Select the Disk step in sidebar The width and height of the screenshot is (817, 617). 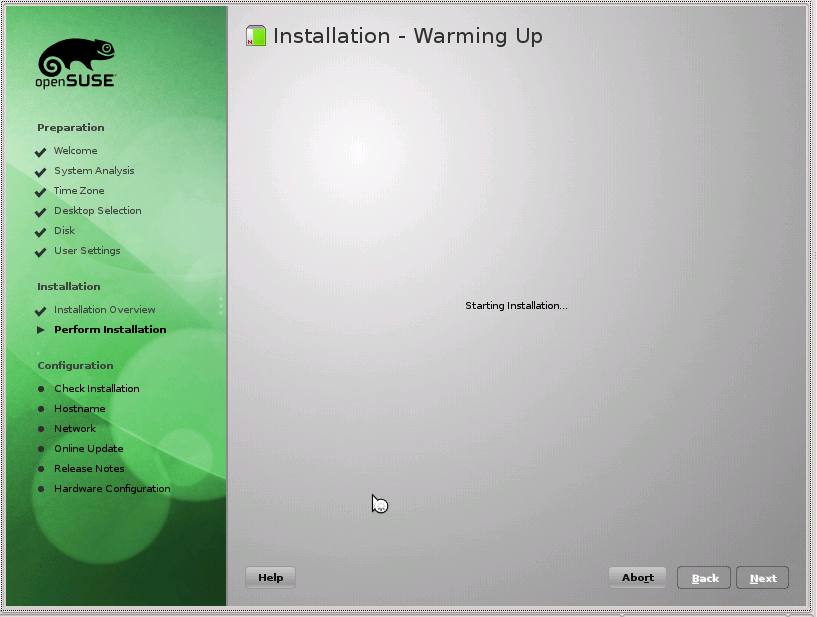pyautogui.click(x=64, y=231)
